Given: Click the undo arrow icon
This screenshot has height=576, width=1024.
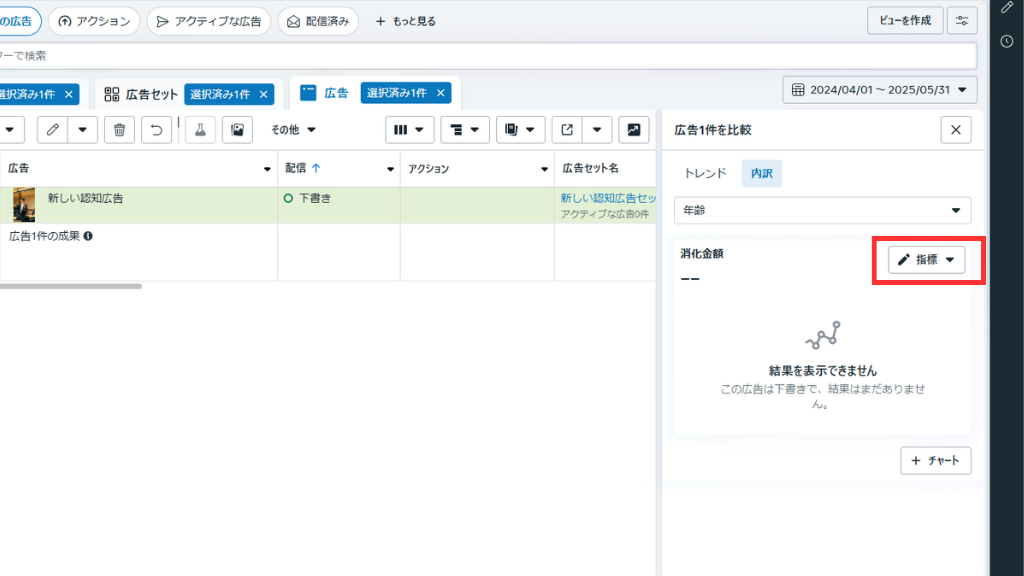Looking at the screenshot, I should point(155,129).
